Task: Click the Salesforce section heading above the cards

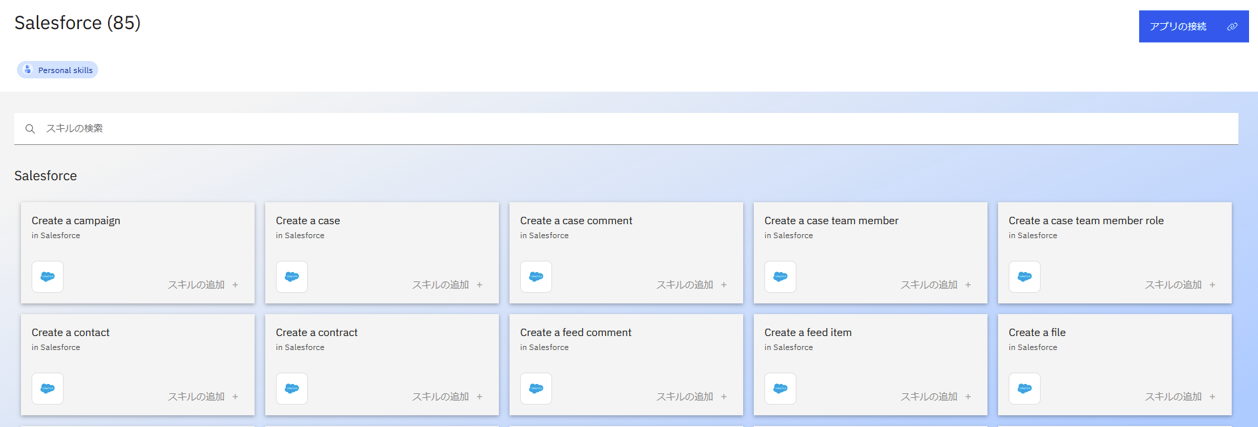Action: pyautogui.click(x=46, y=176)
